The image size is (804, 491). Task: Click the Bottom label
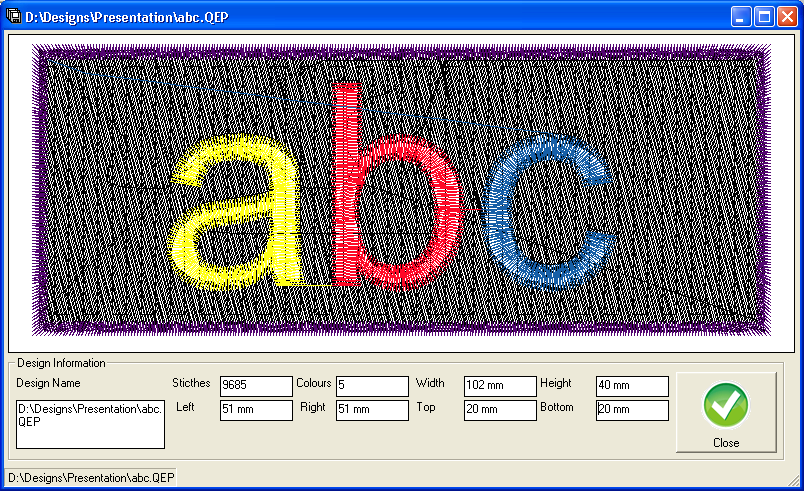(x=557, y=407)
